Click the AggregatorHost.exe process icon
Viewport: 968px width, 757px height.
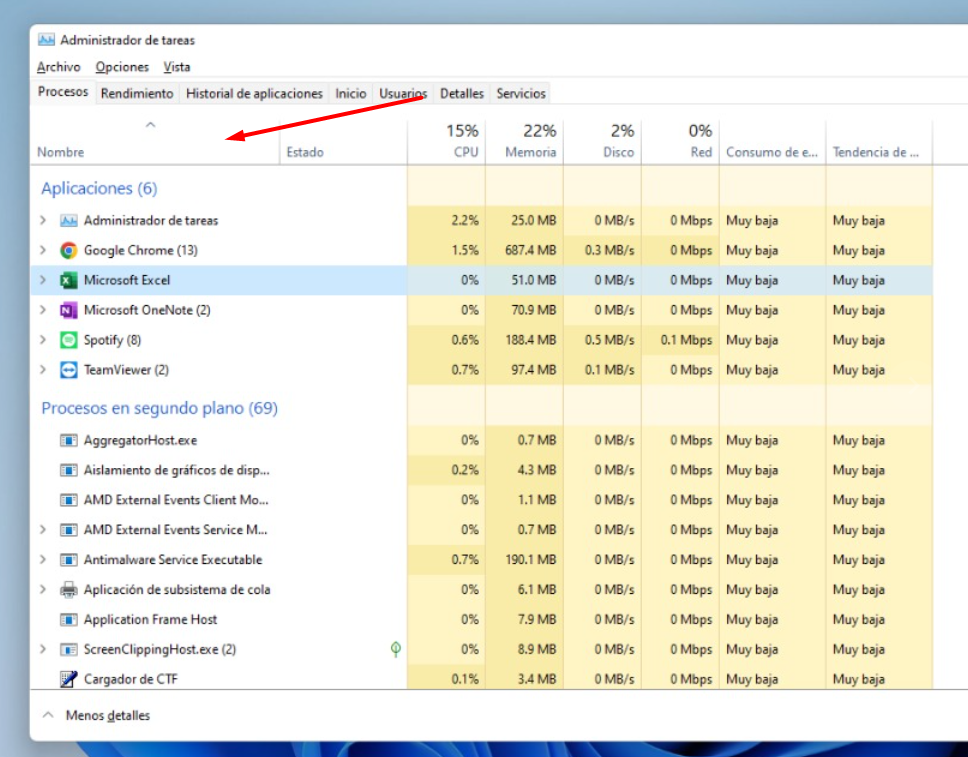[69, 440]
